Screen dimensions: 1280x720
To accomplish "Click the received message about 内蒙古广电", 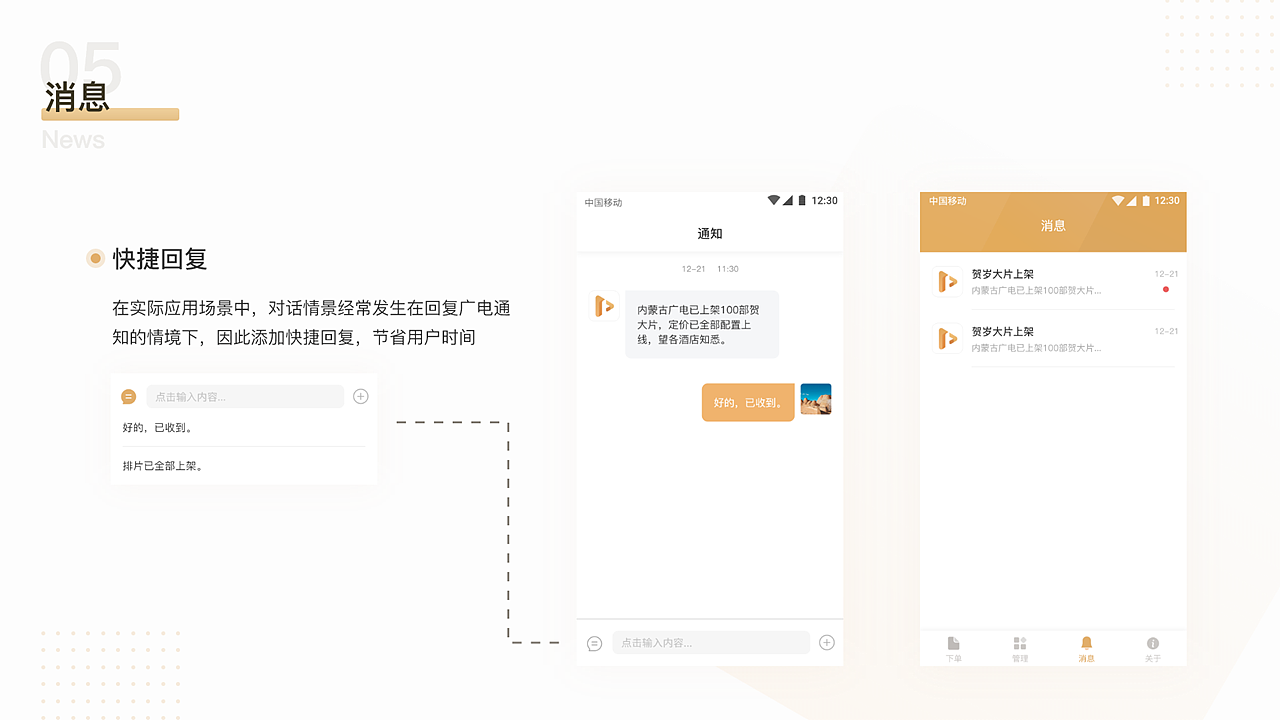I will tap(702, 325).
